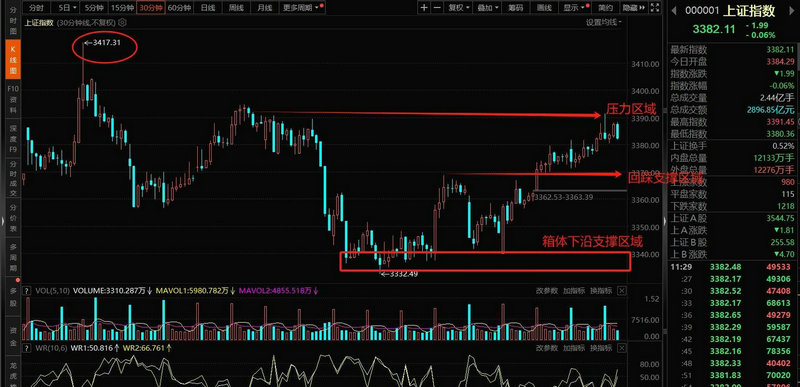800x387 pixels.
Task: Click the 下跌家数 1218 row
Action: (x=733, y=206)
